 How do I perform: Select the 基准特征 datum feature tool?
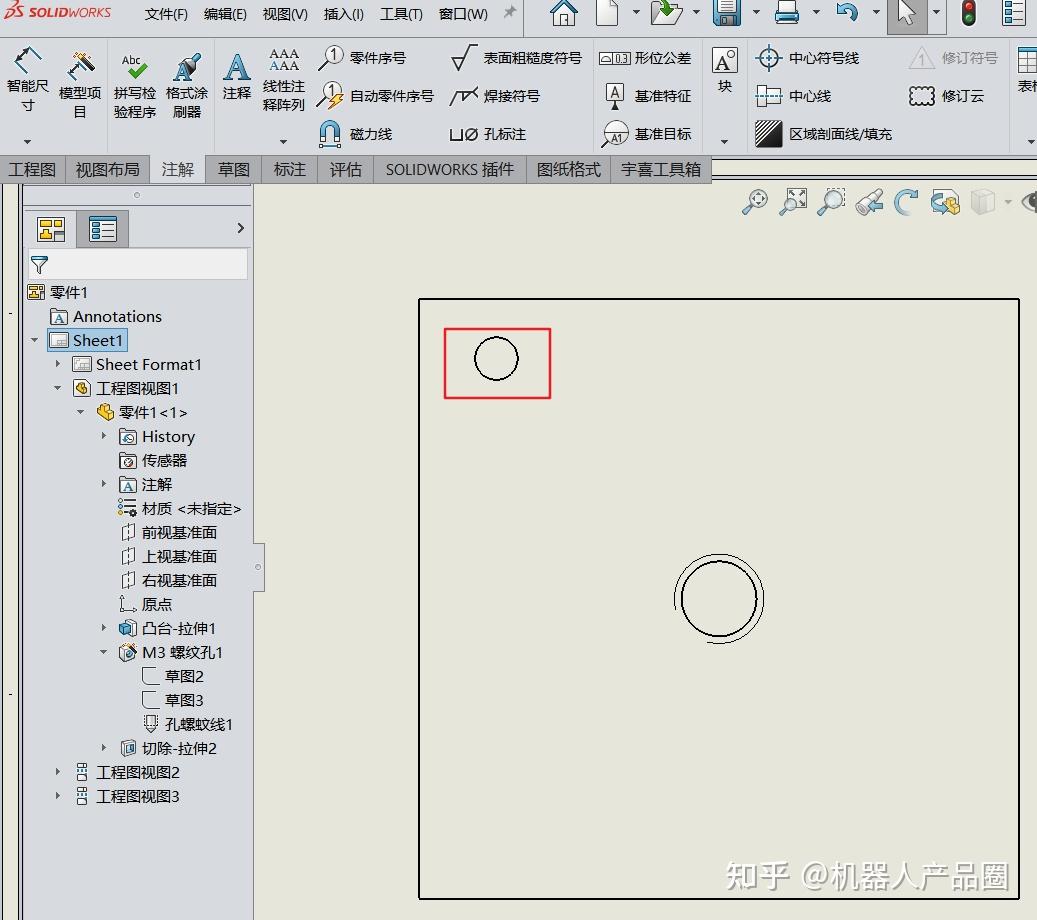(x=646, y=96)
